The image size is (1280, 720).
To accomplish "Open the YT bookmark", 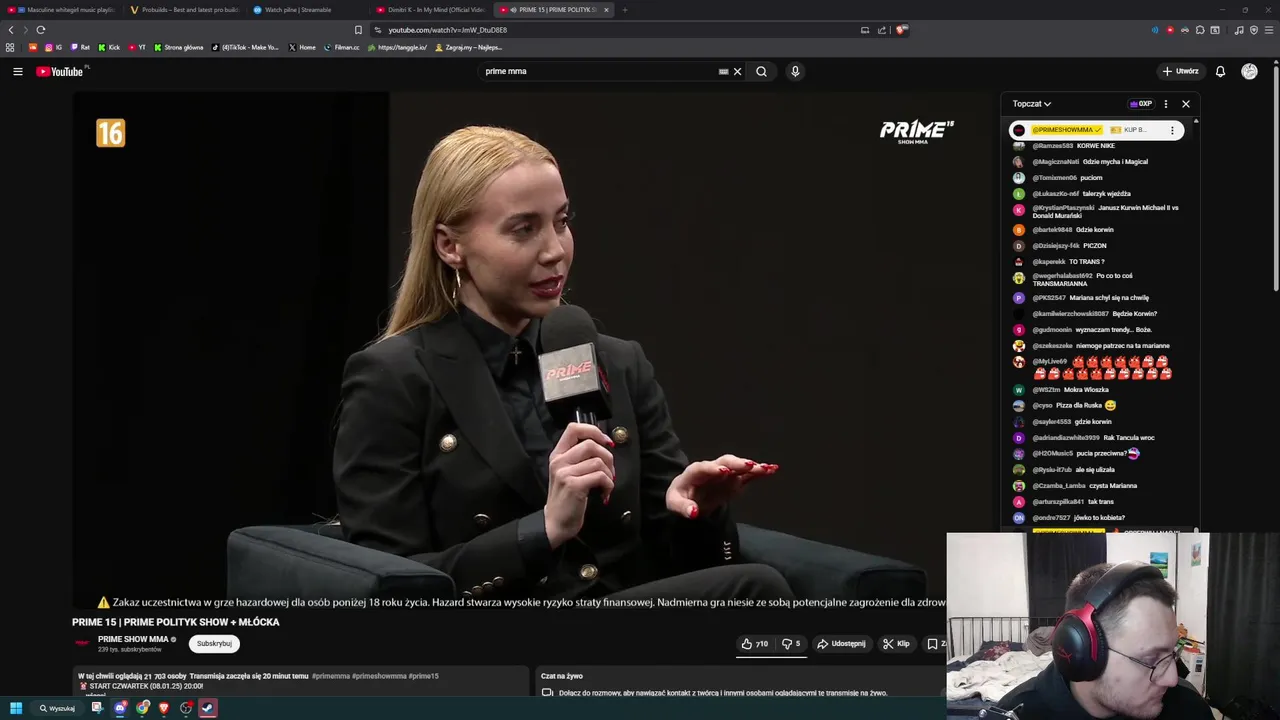I will [137, 47].
